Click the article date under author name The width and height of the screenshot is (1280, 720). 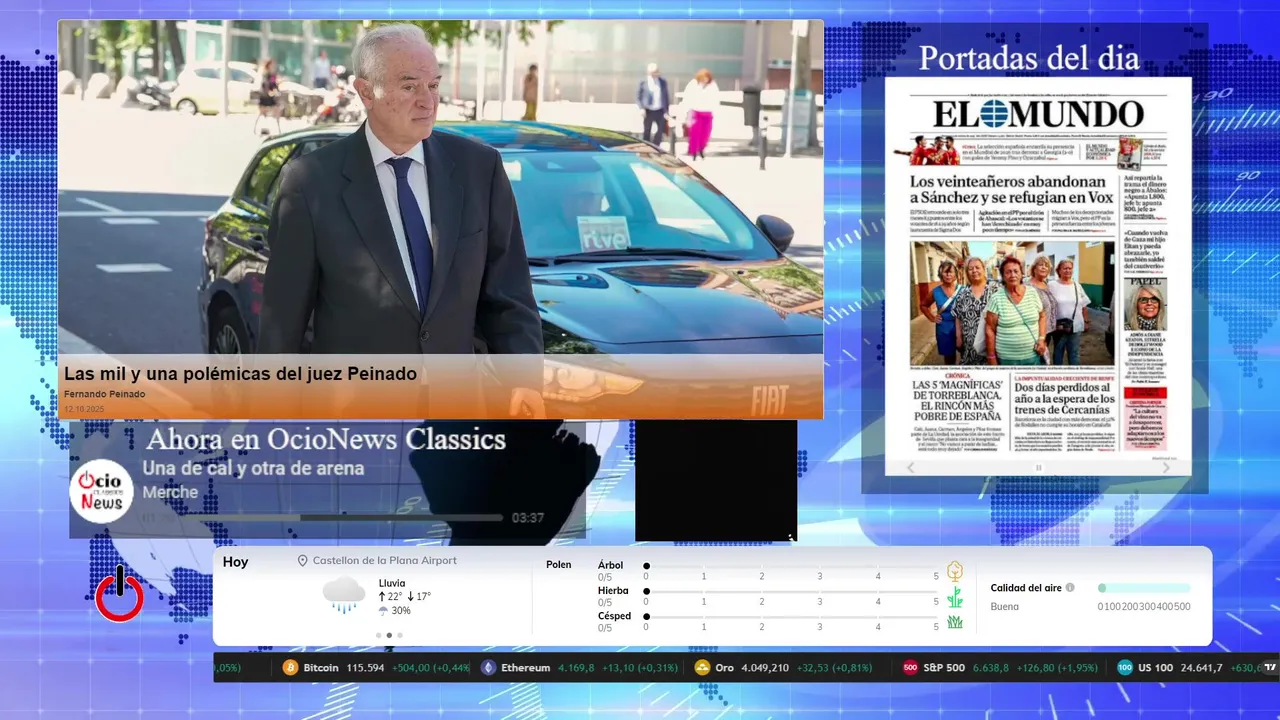tap(84, 409)
